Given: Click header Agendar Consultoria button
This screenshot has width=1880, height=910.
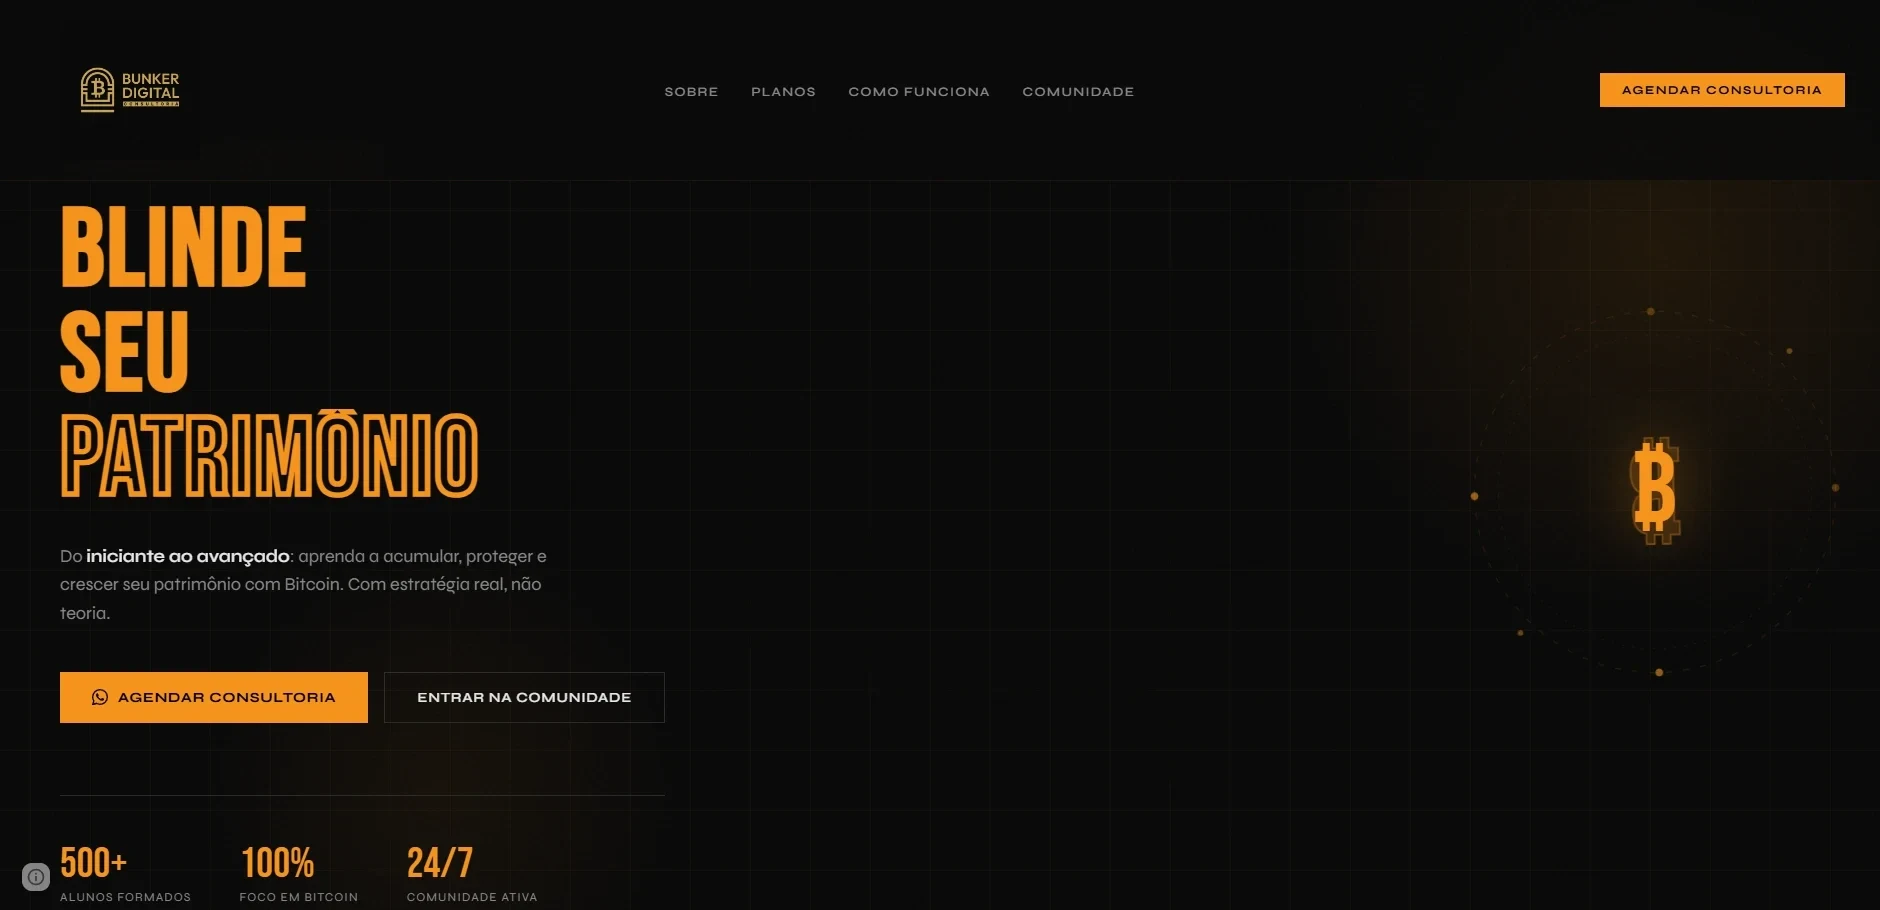Looking at the screenshot, I should 1722,90.
